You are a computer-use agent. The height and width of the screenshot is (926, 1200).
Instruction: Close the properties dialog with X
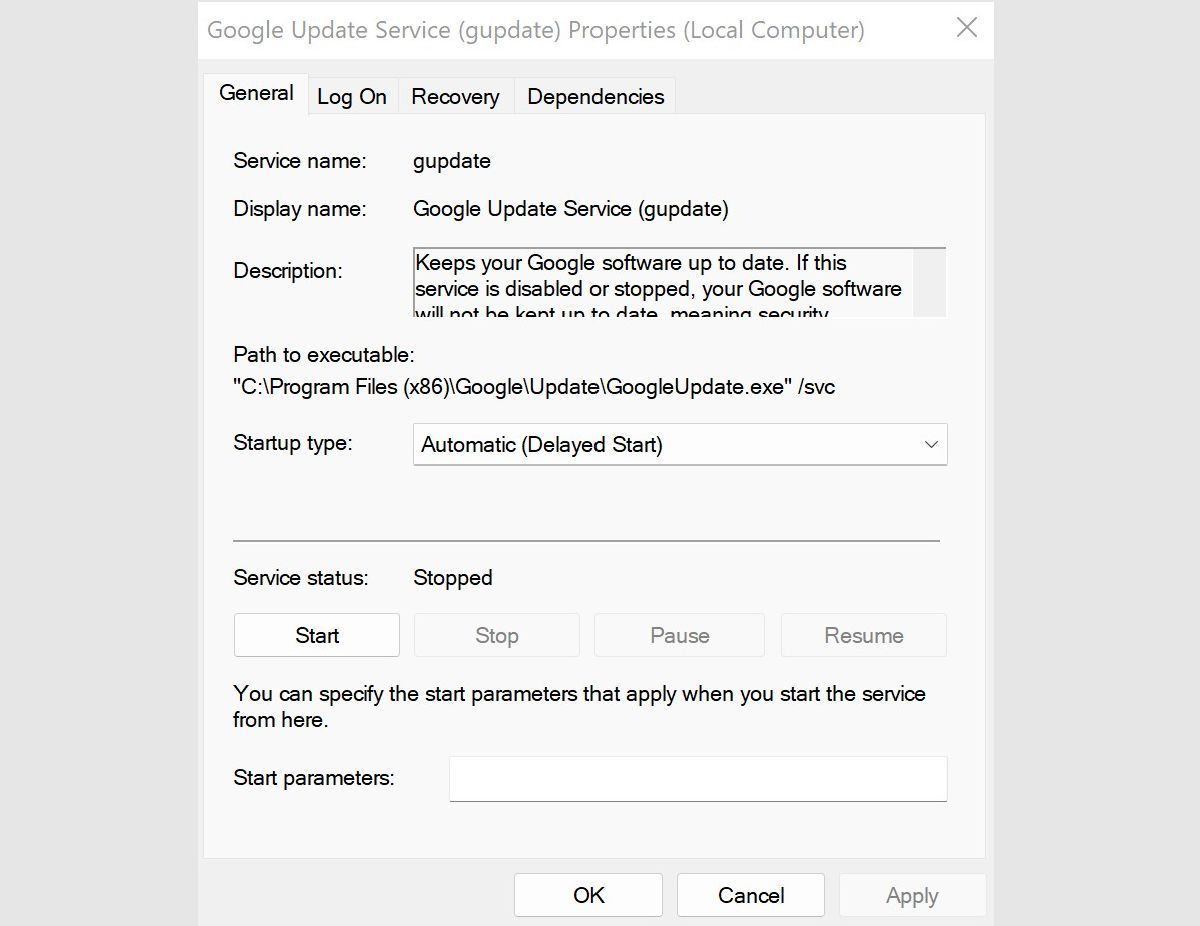[x=966, y=28]
